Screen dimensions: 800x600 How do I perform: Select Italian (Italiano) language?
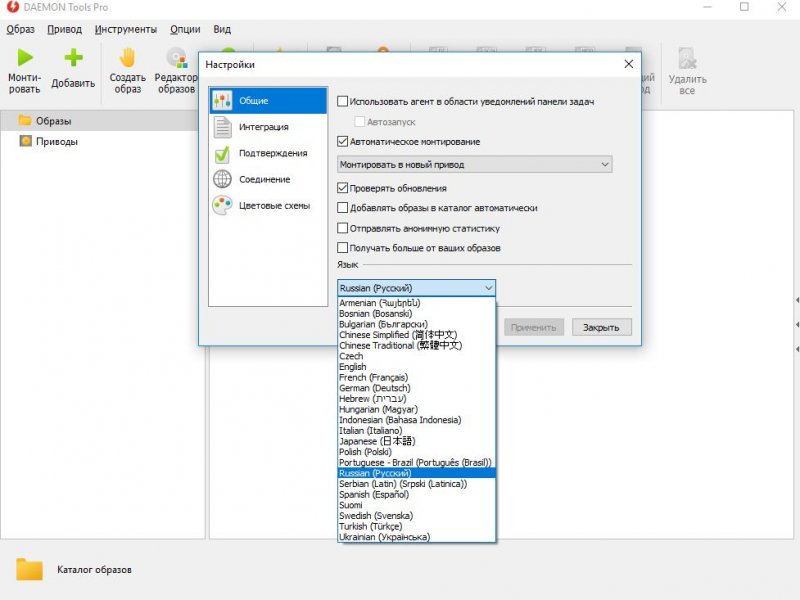pos(416,431)
